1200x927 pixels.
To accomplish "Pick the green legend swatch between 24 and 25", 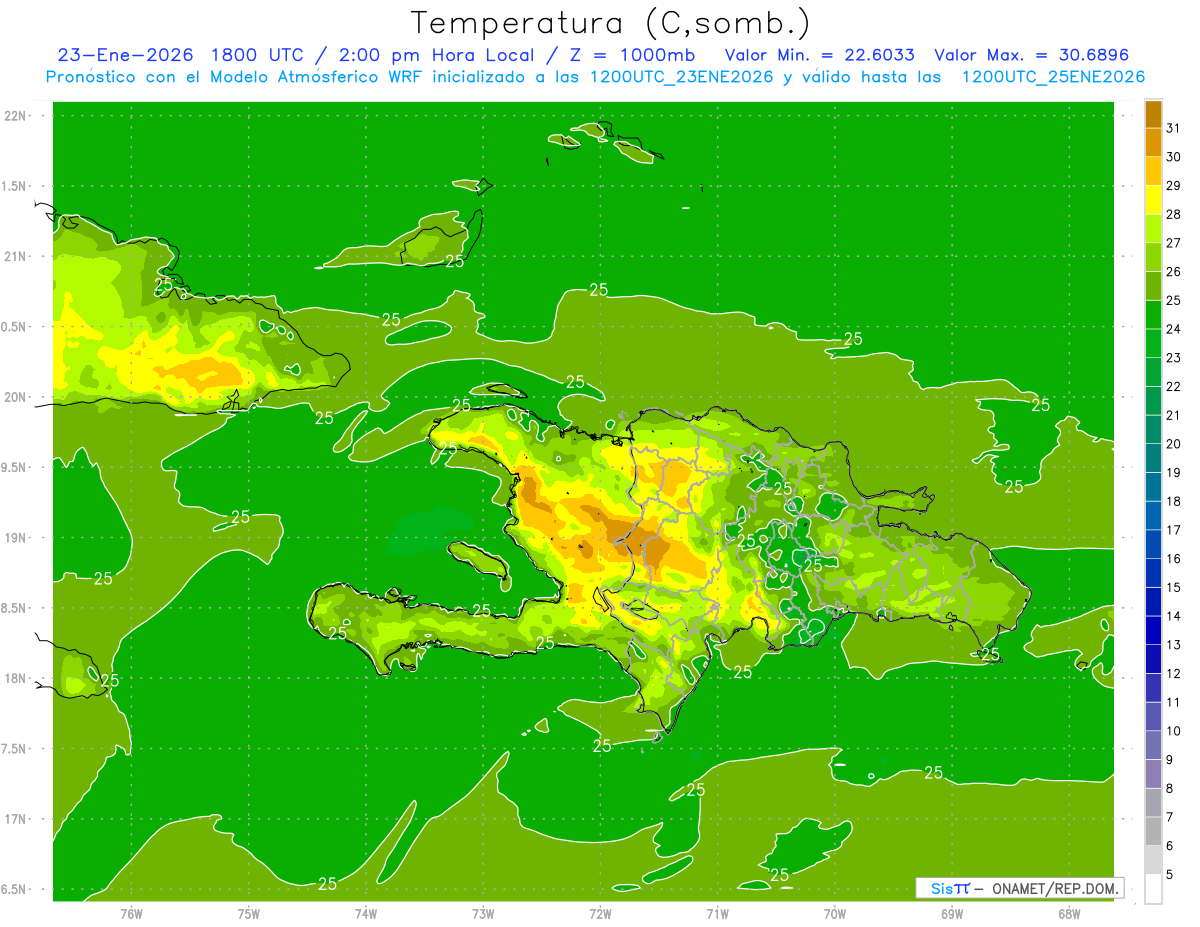I will (1153, 315).
